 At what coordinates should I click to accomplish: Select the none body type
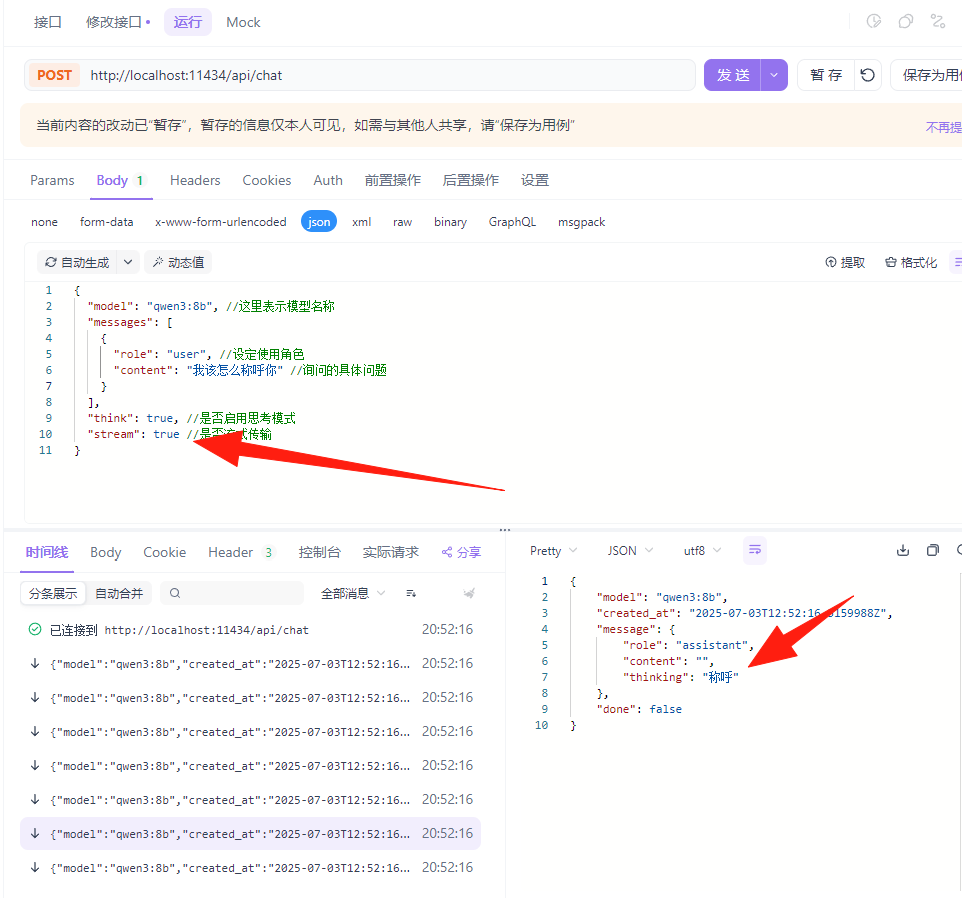point(44,222)
